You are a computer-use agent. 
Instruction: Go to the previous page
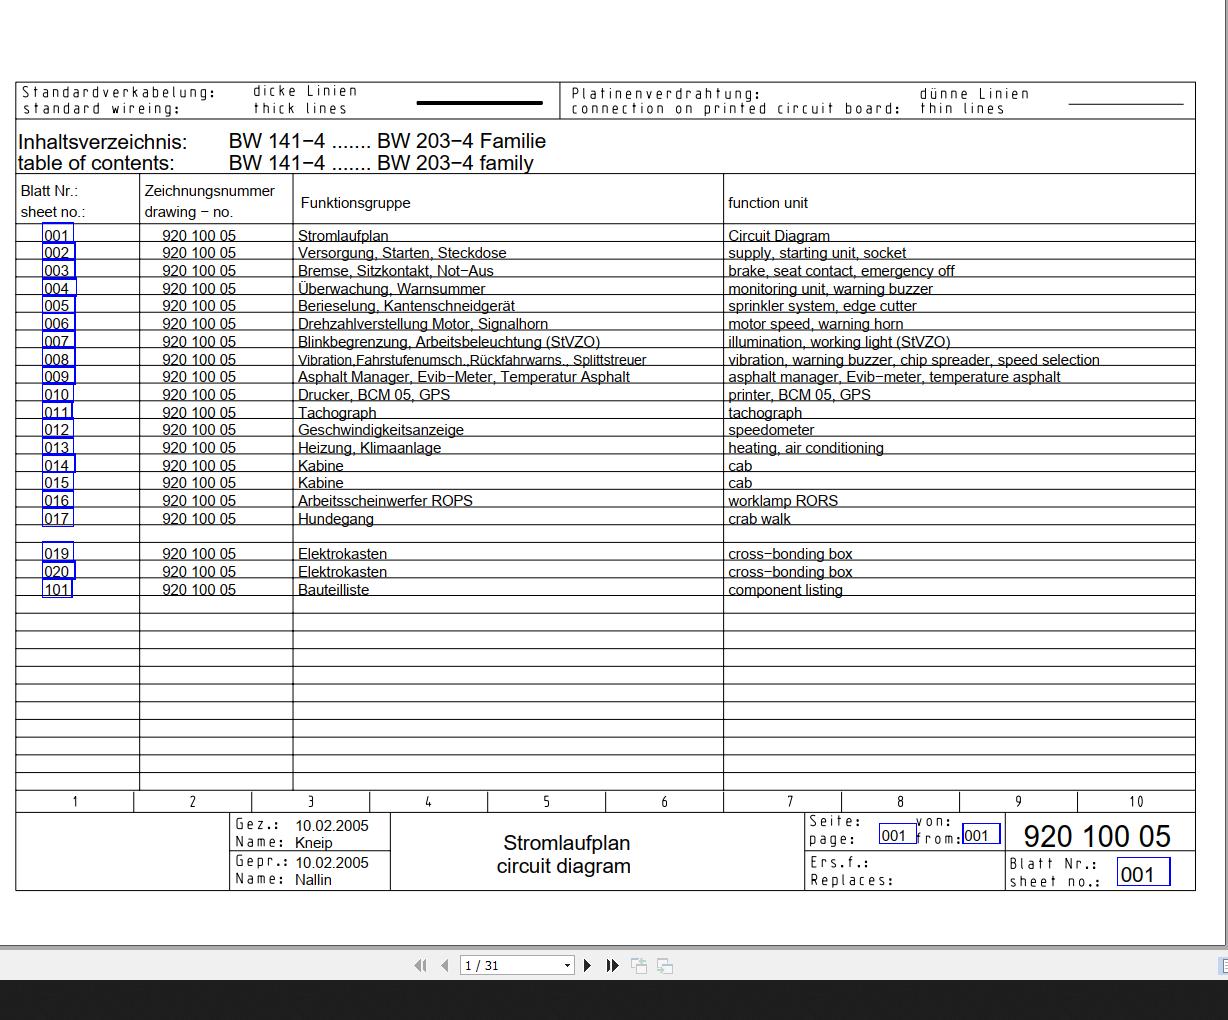point(444,965)
